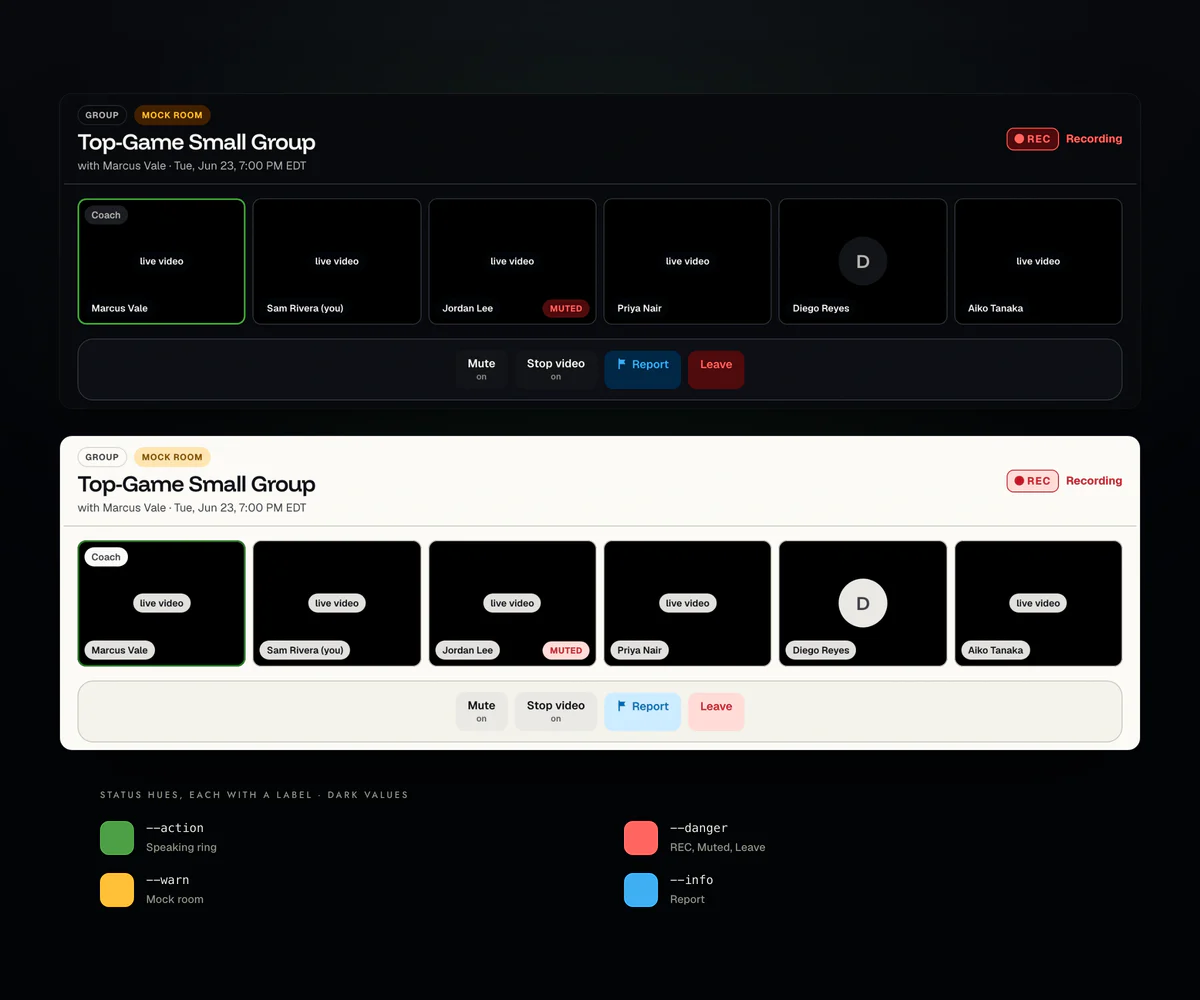Click Diego Reyes' D avatar in light panel
Image resolution: width=1200 pixels, height=1000 pixels.
863,603
